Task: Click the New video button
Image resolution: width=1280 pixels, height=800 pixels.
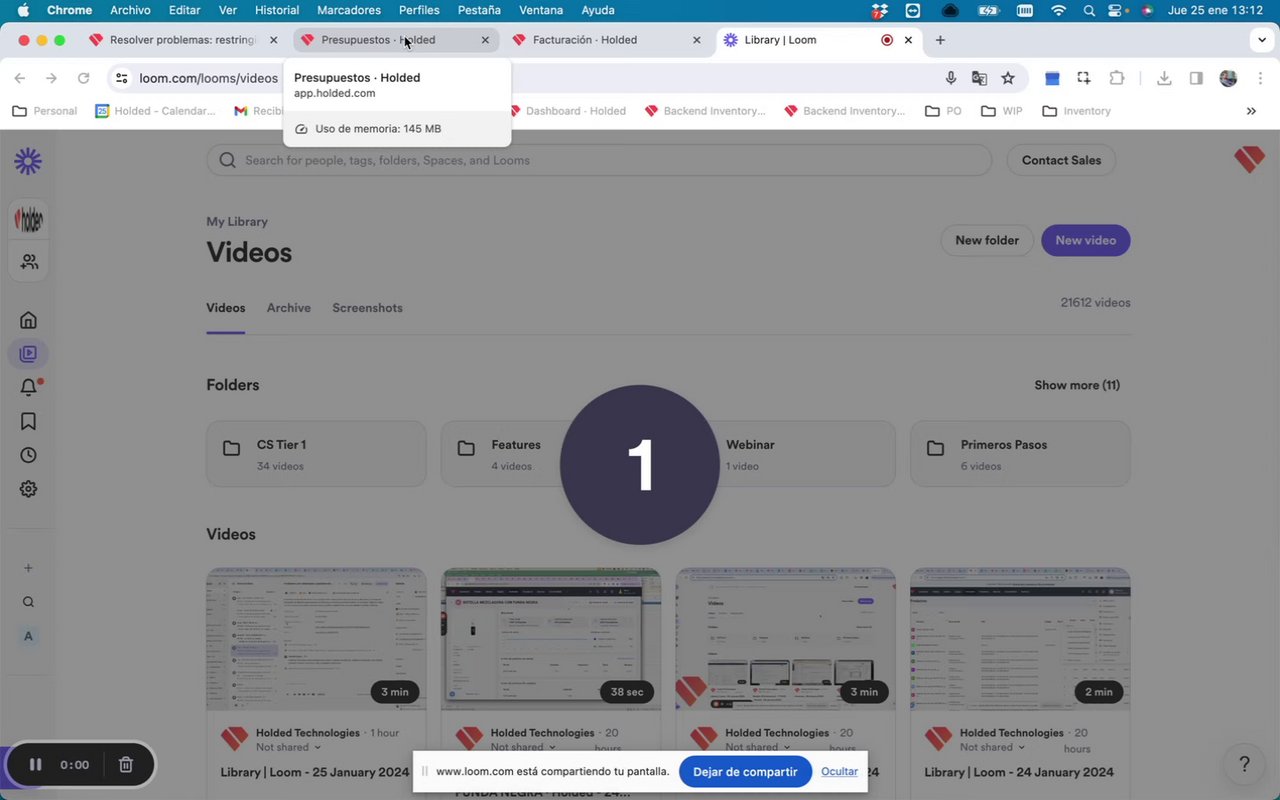Action: tap(1086, 240)
